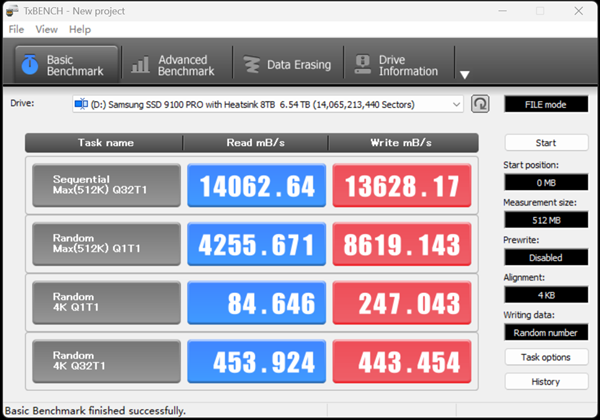Toggle the FILE mode button
The image size is (600, 420).
click(546, 104)
